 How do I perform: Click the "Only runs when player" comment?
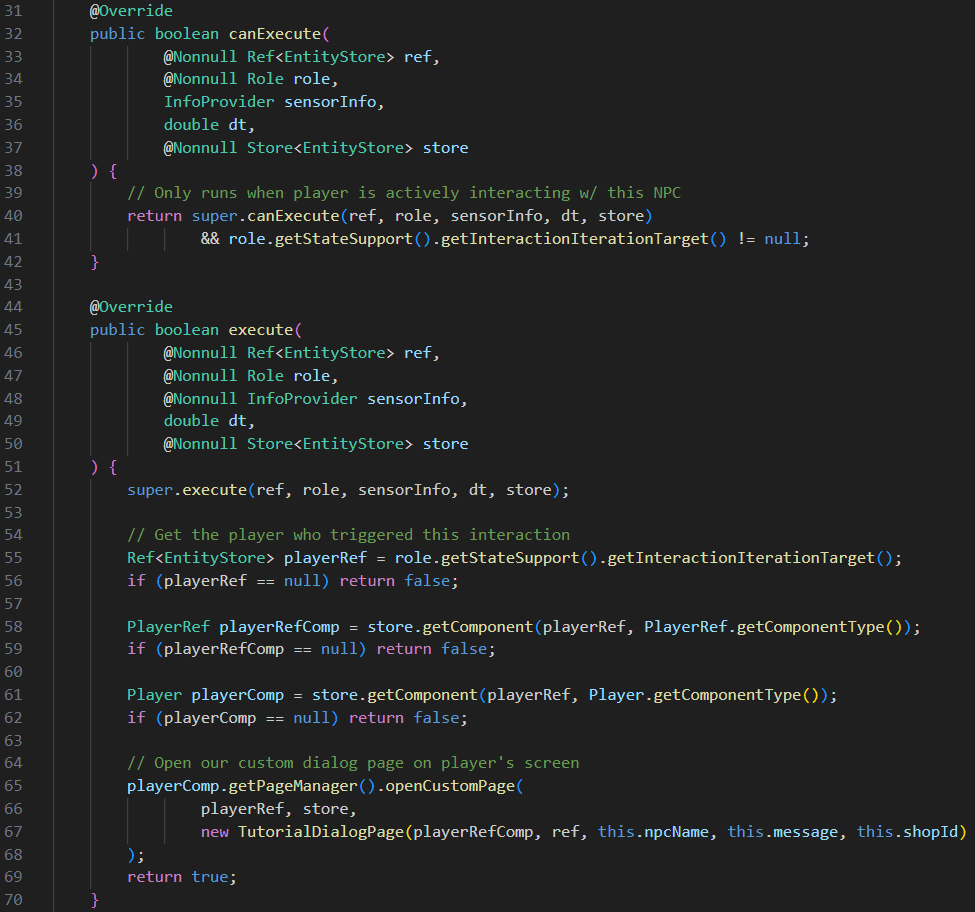(404, 192)
